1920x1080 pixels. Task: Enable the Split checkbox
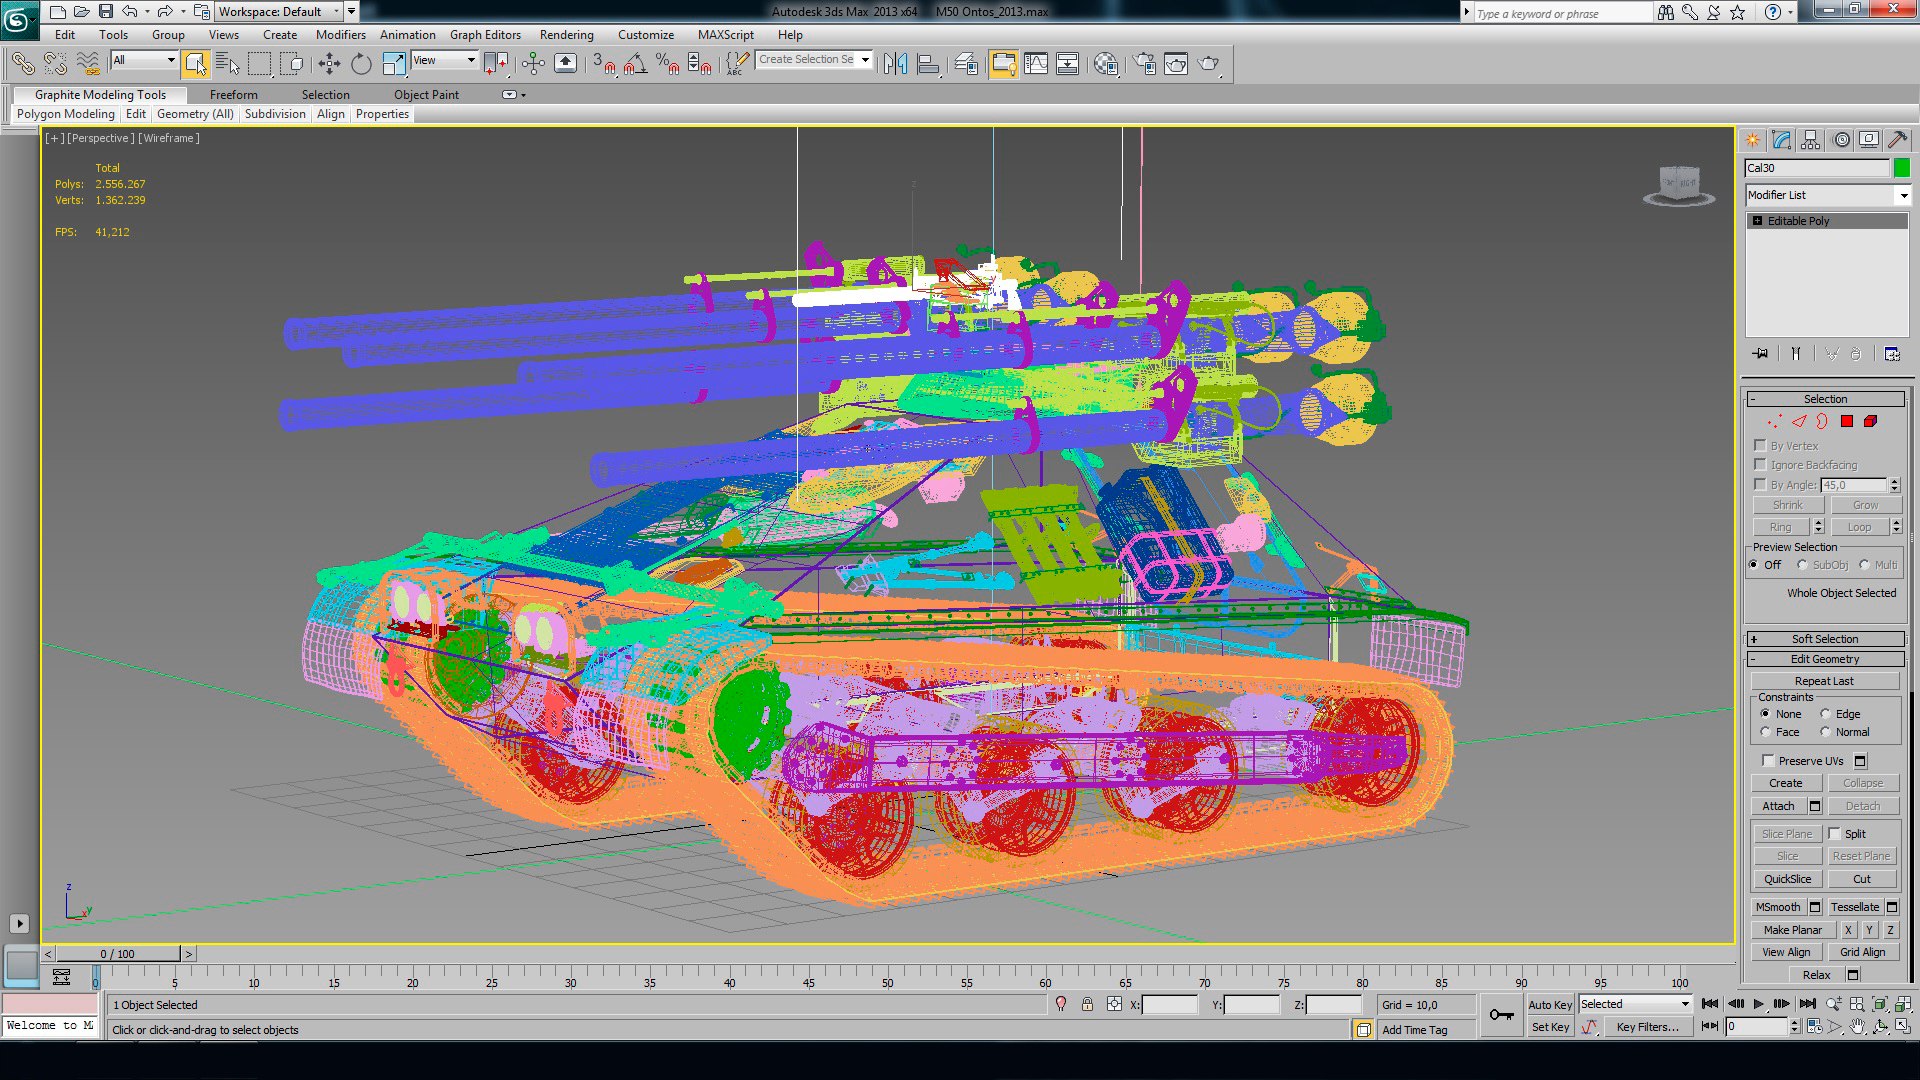[1835, 833]
